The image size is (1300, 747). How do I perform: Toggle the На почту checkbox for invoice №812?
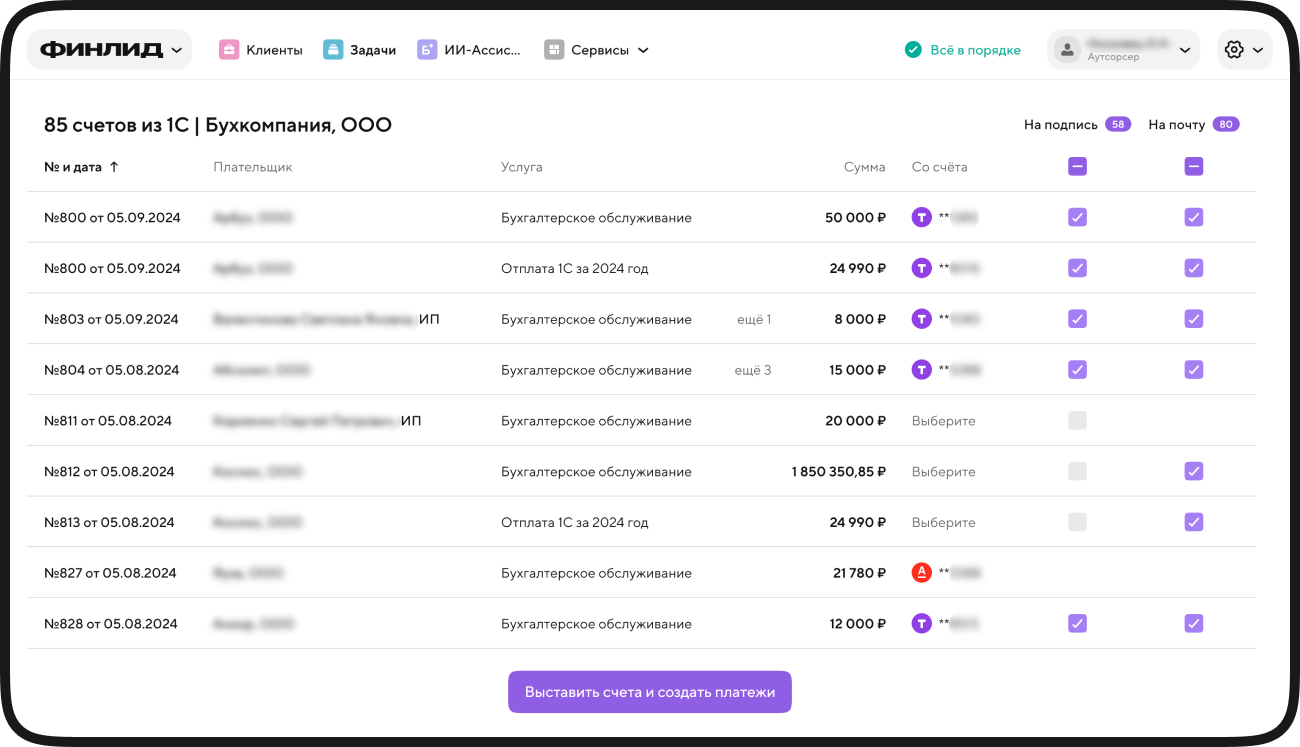pyautogui.click(x=1194, y=471)
